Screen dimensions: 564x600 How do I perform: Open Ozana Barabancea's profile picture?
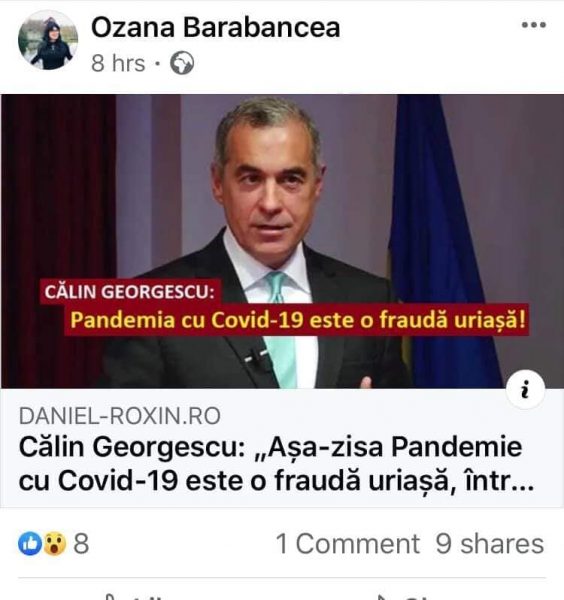pos(48,40)
